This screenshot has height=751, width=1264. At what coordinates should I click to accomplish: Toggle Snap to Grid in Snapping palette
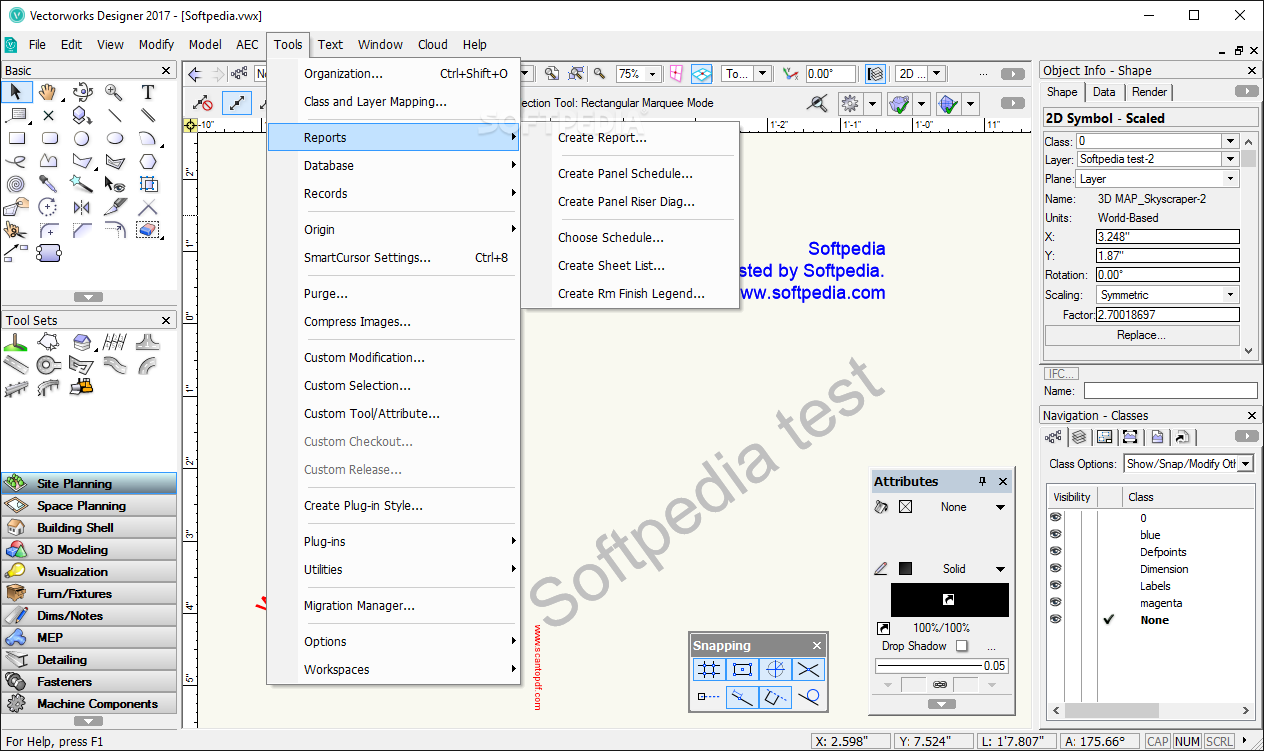pyautogui.click(x=709, y=670)
